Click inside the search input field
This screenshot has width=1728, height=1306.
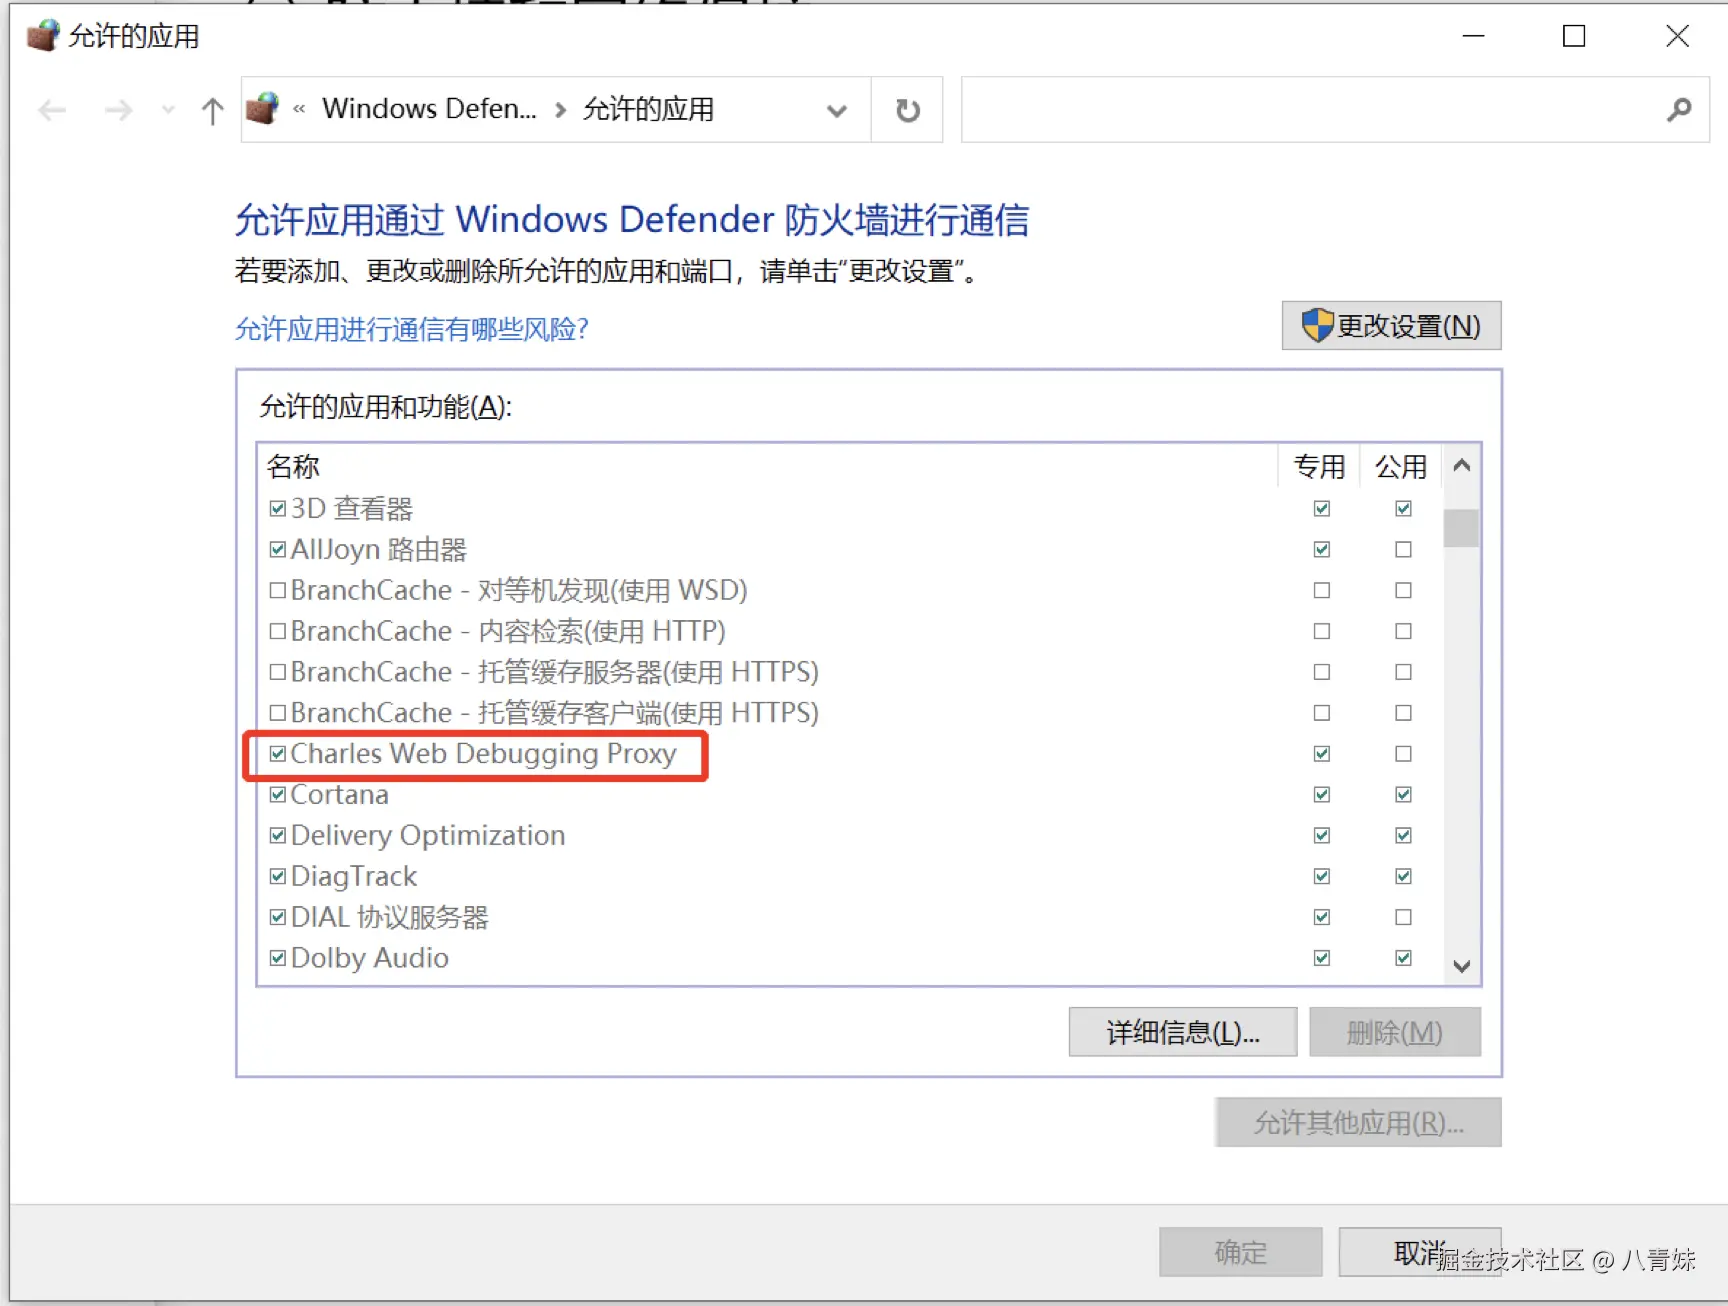(x=1310, y=110)
